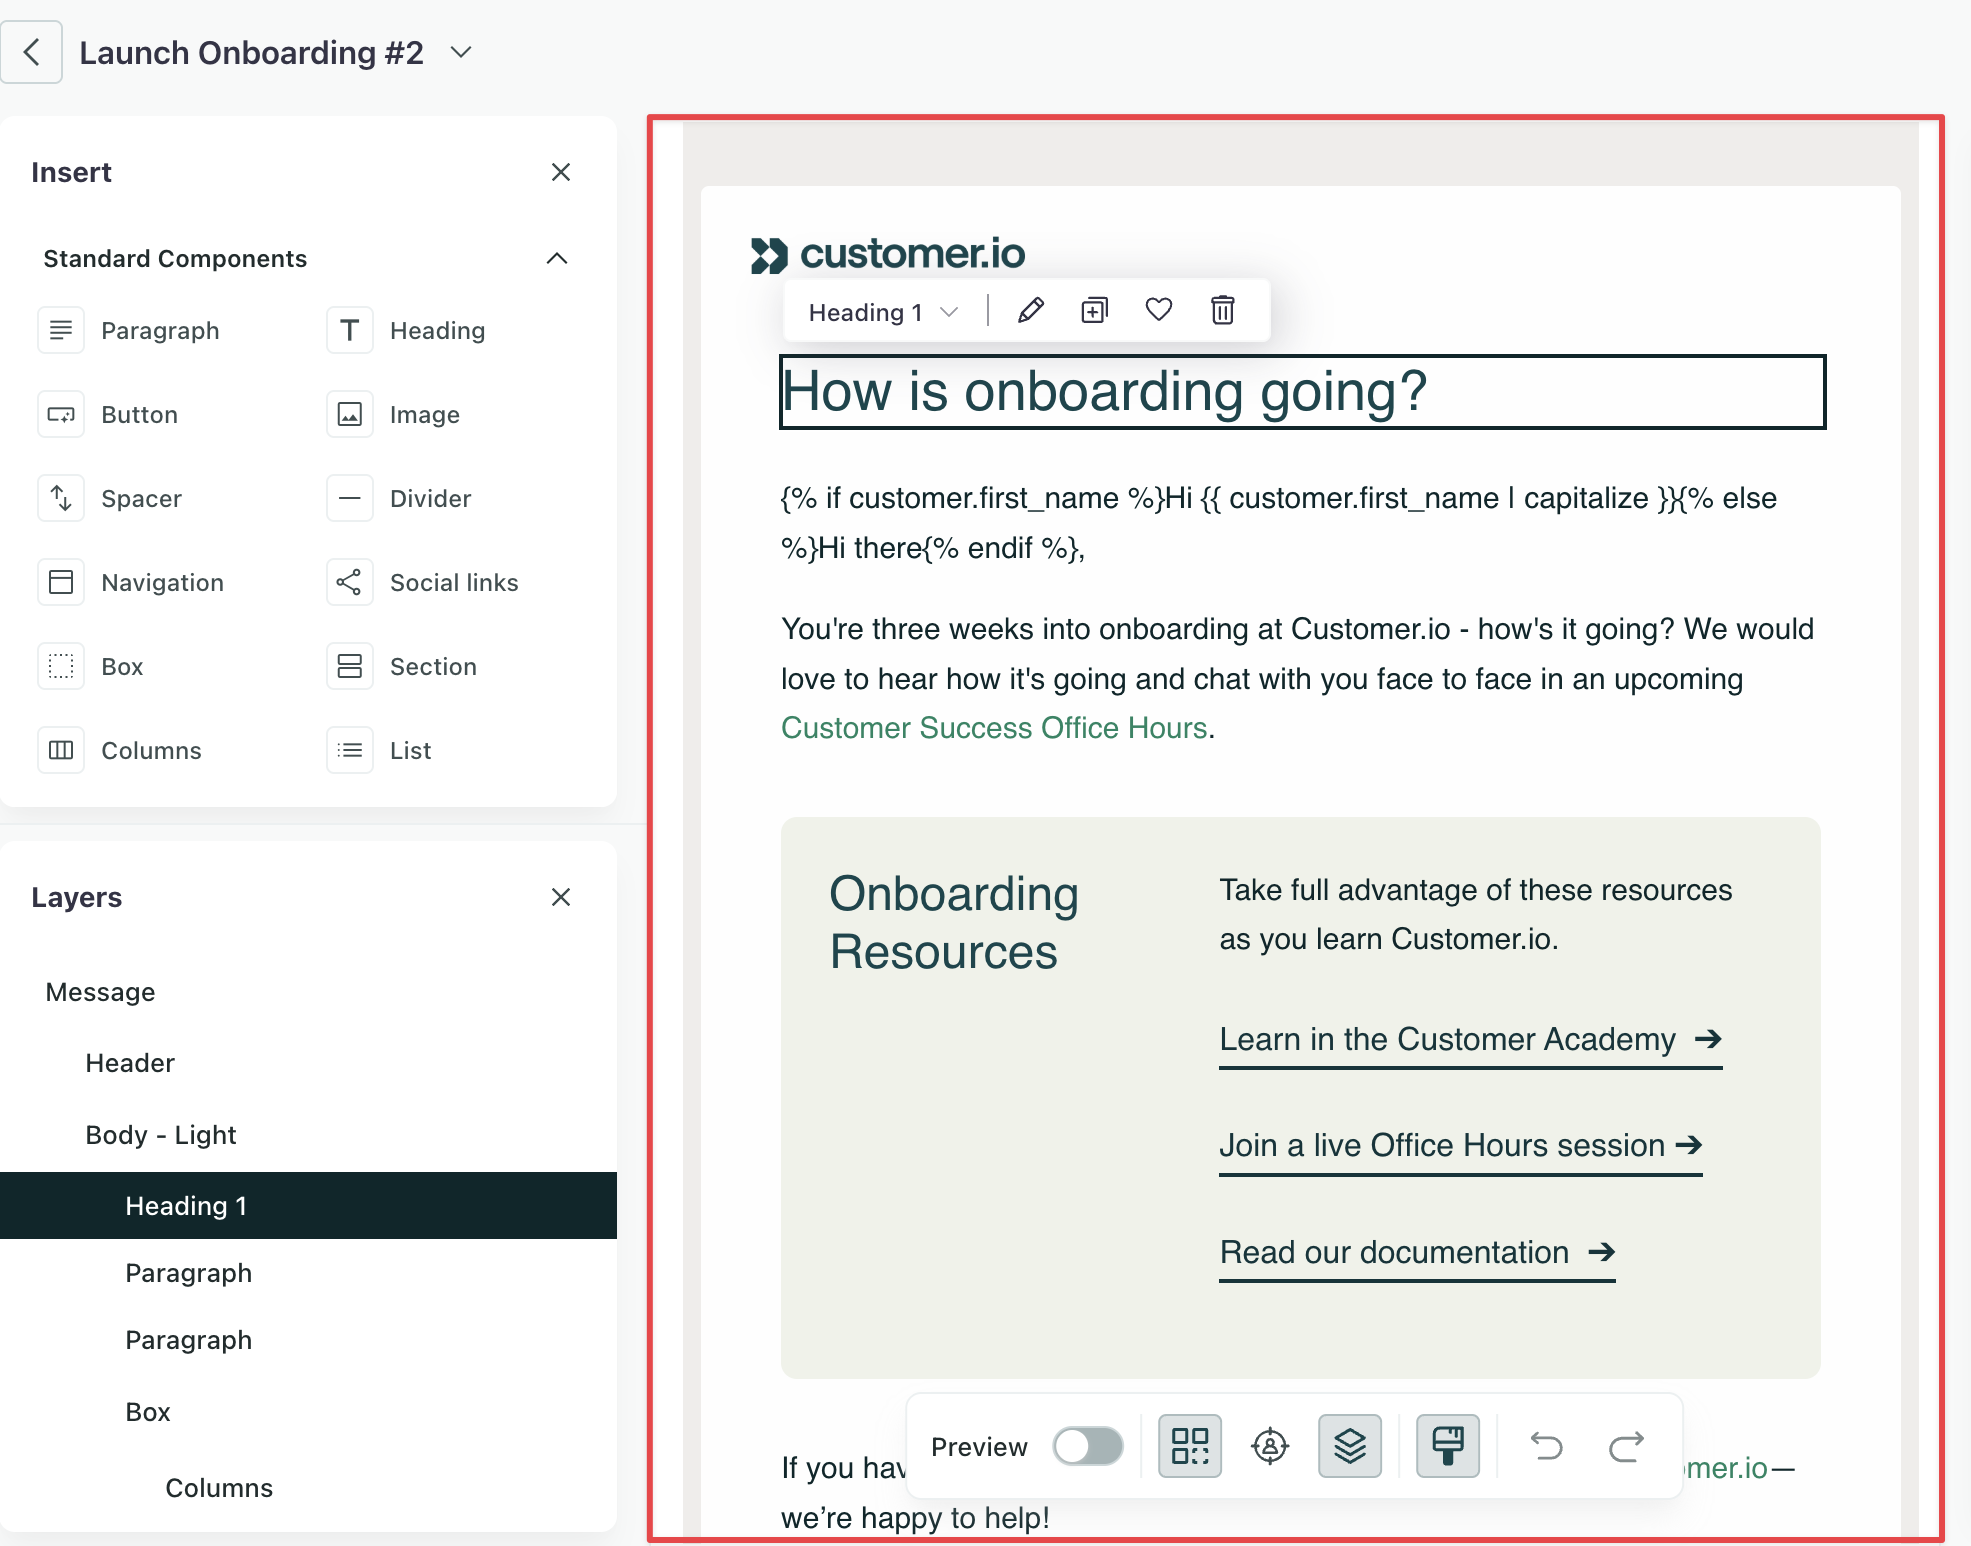Open the paint roller styles icon
Viewport: 1971px width, 1546px height.
click(x=1448, y=1446)
